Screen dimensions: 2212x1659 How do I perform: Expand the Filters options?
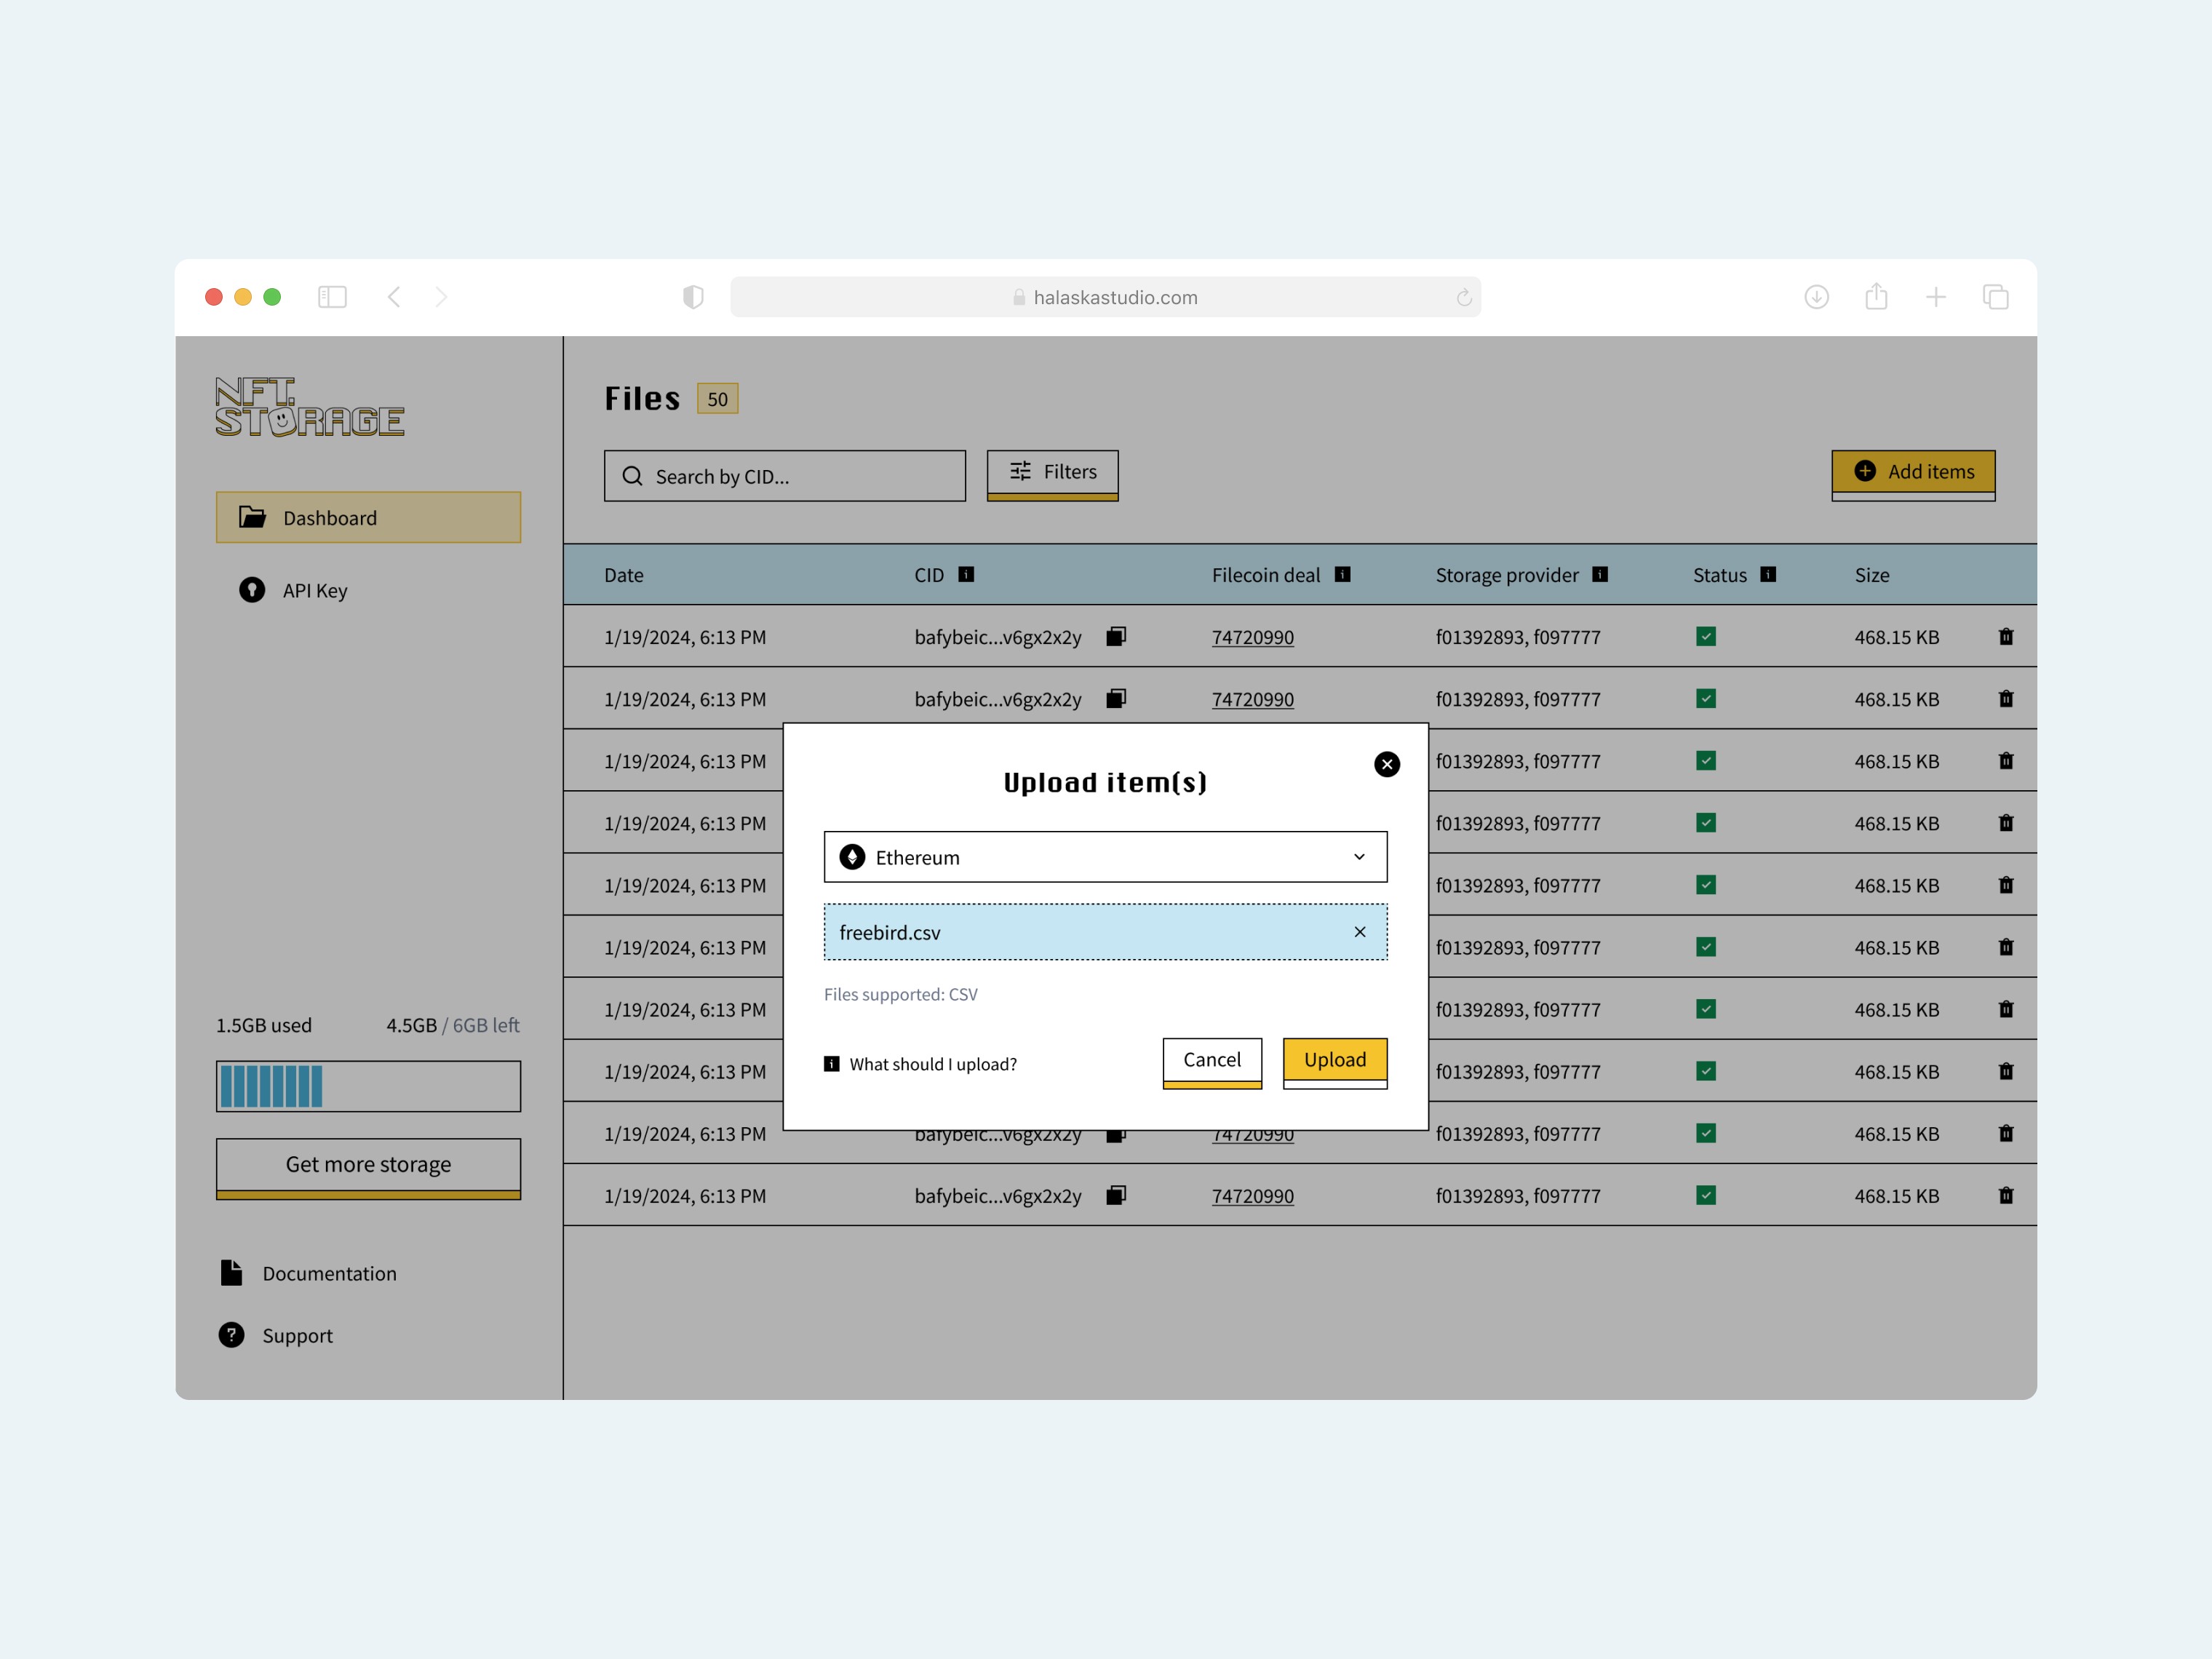(1052, 473)
